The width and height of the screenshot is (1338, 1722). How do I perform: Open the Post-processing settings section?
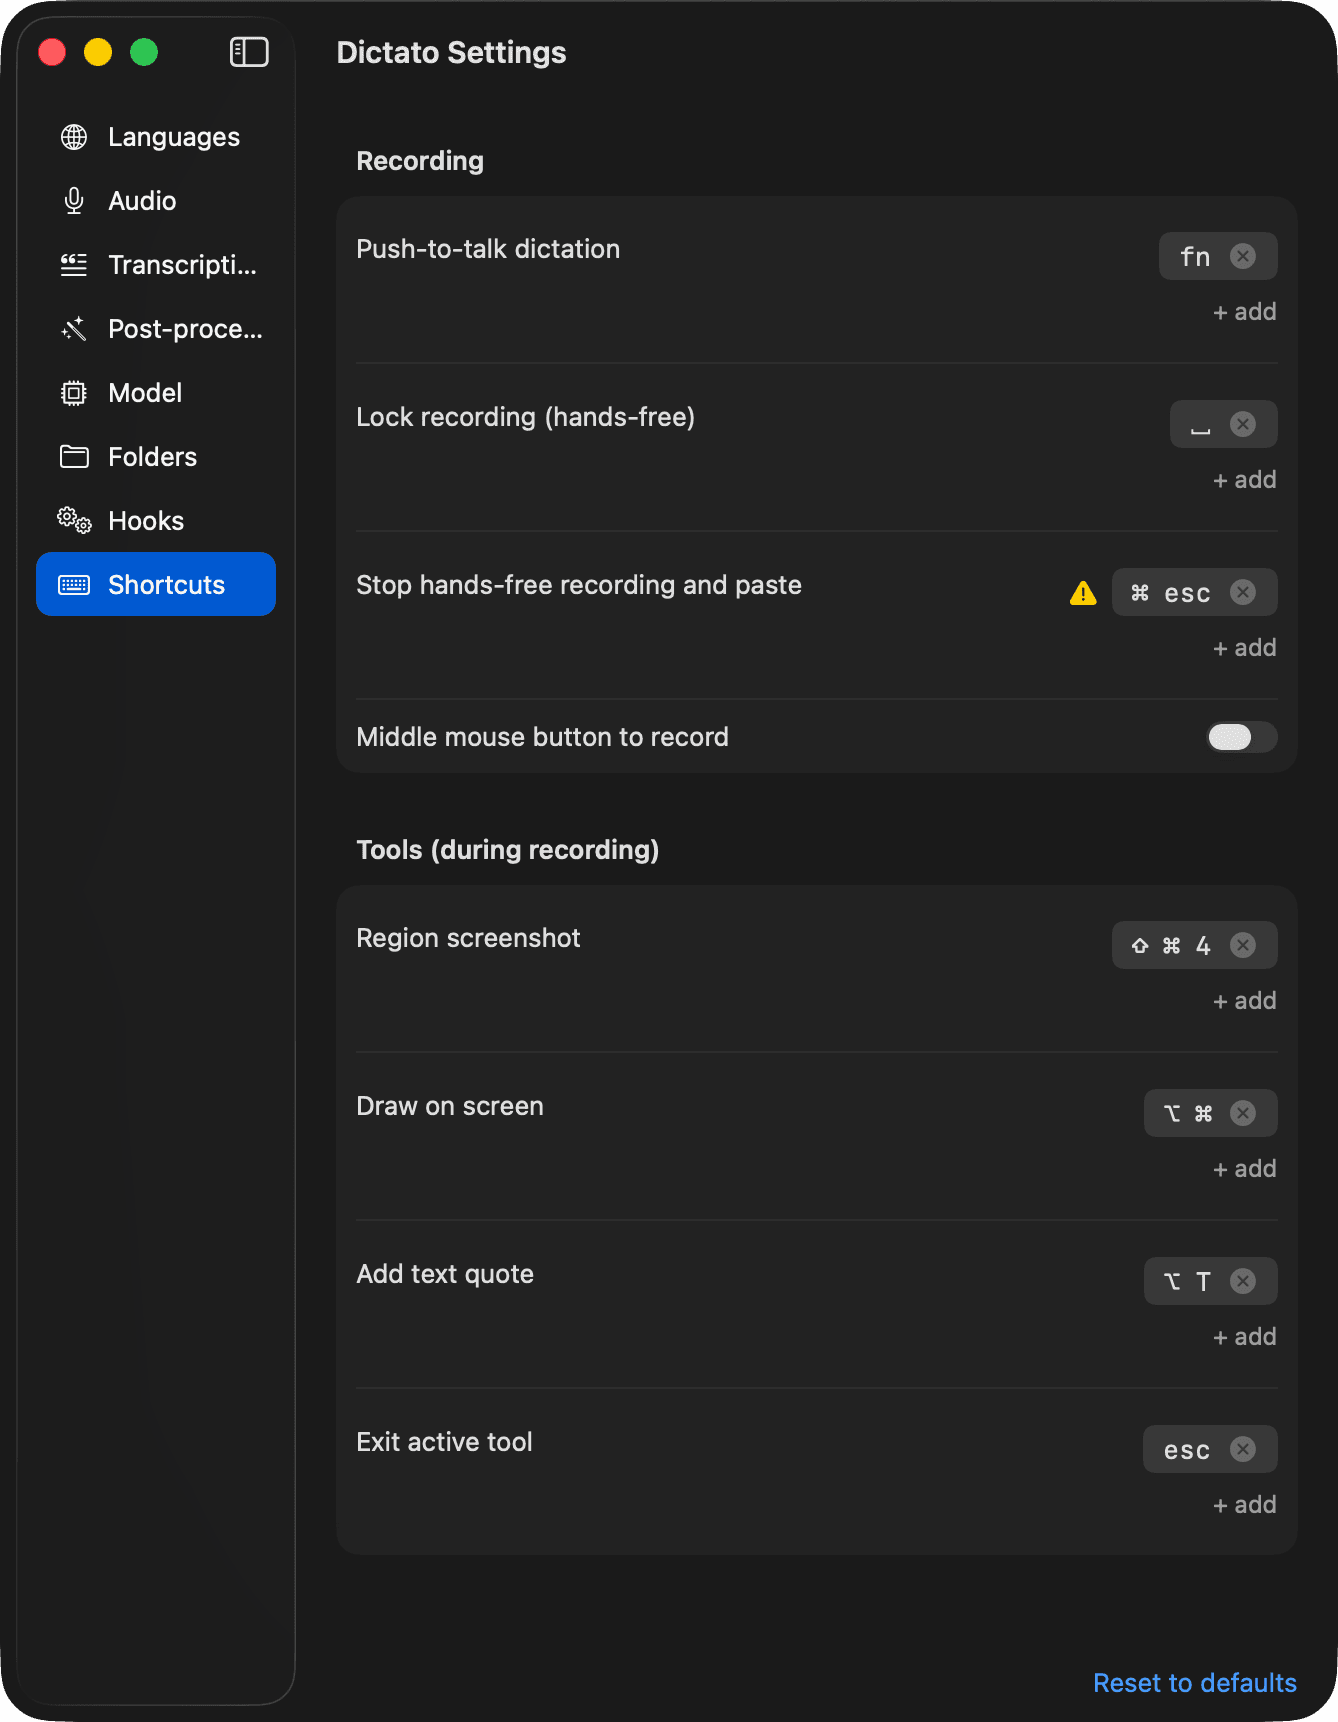156,329
